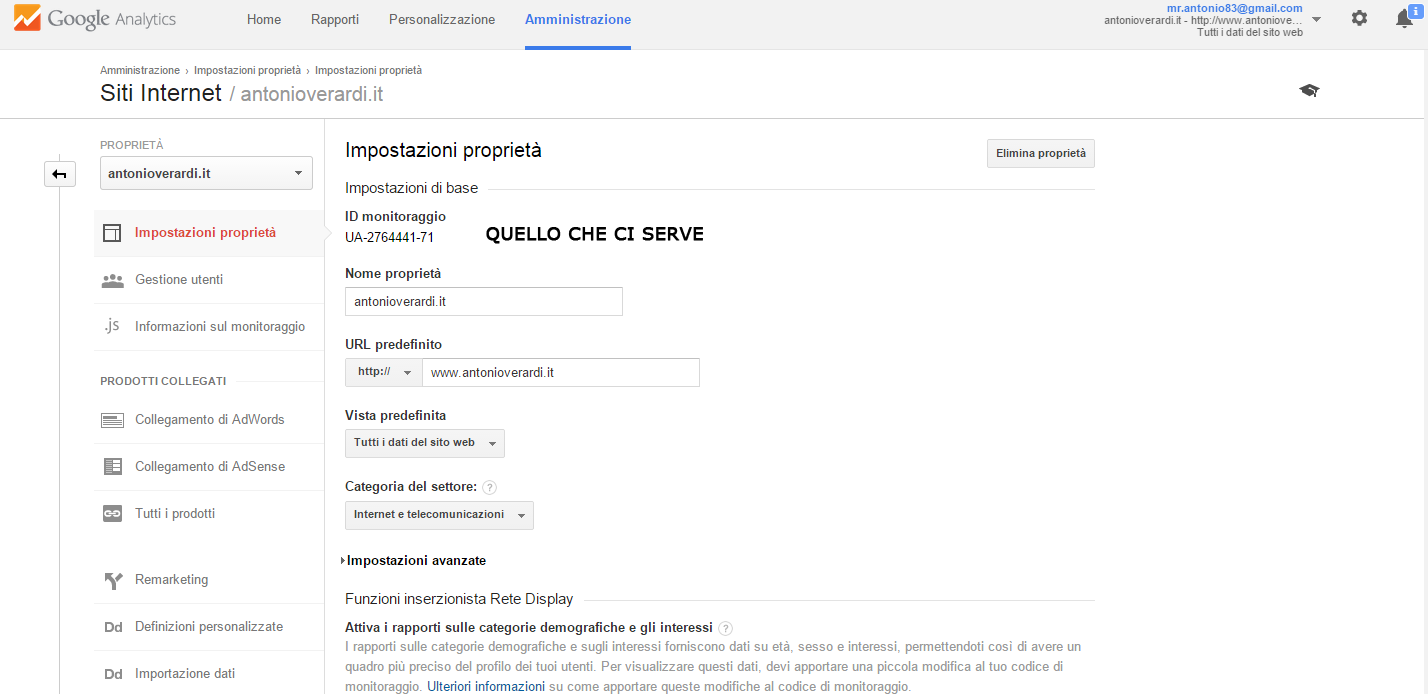
Task: Open the notifications bell icon
Action: tap(1405, 19)
